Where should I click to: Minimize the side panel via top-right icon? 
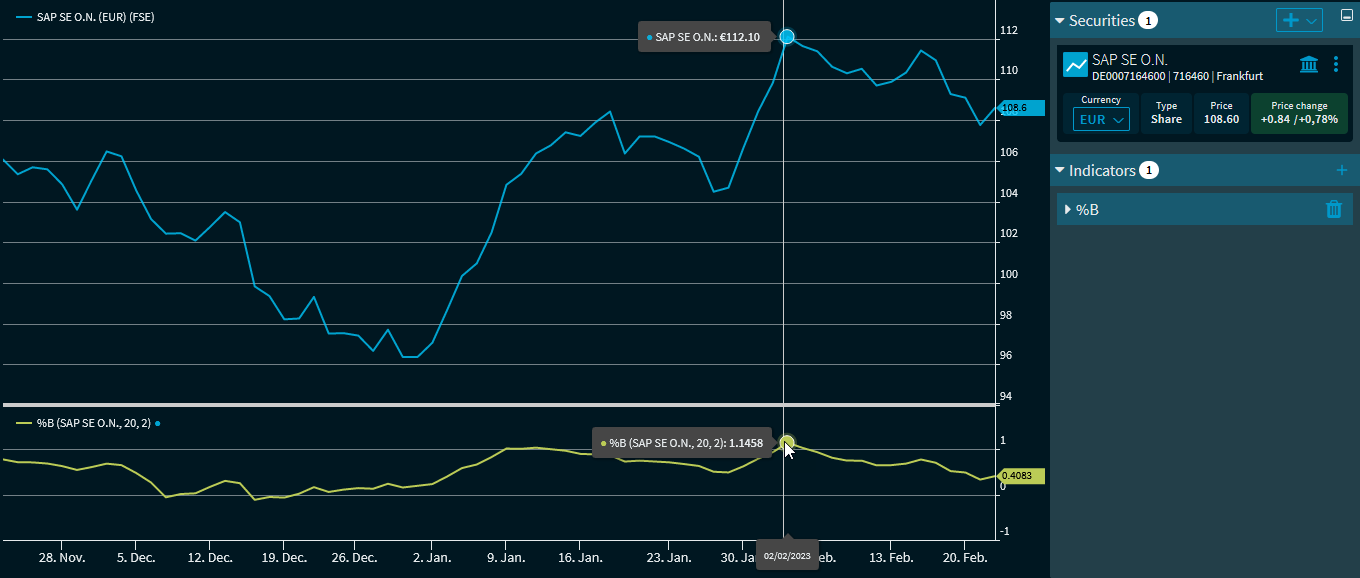(1346, 16)
